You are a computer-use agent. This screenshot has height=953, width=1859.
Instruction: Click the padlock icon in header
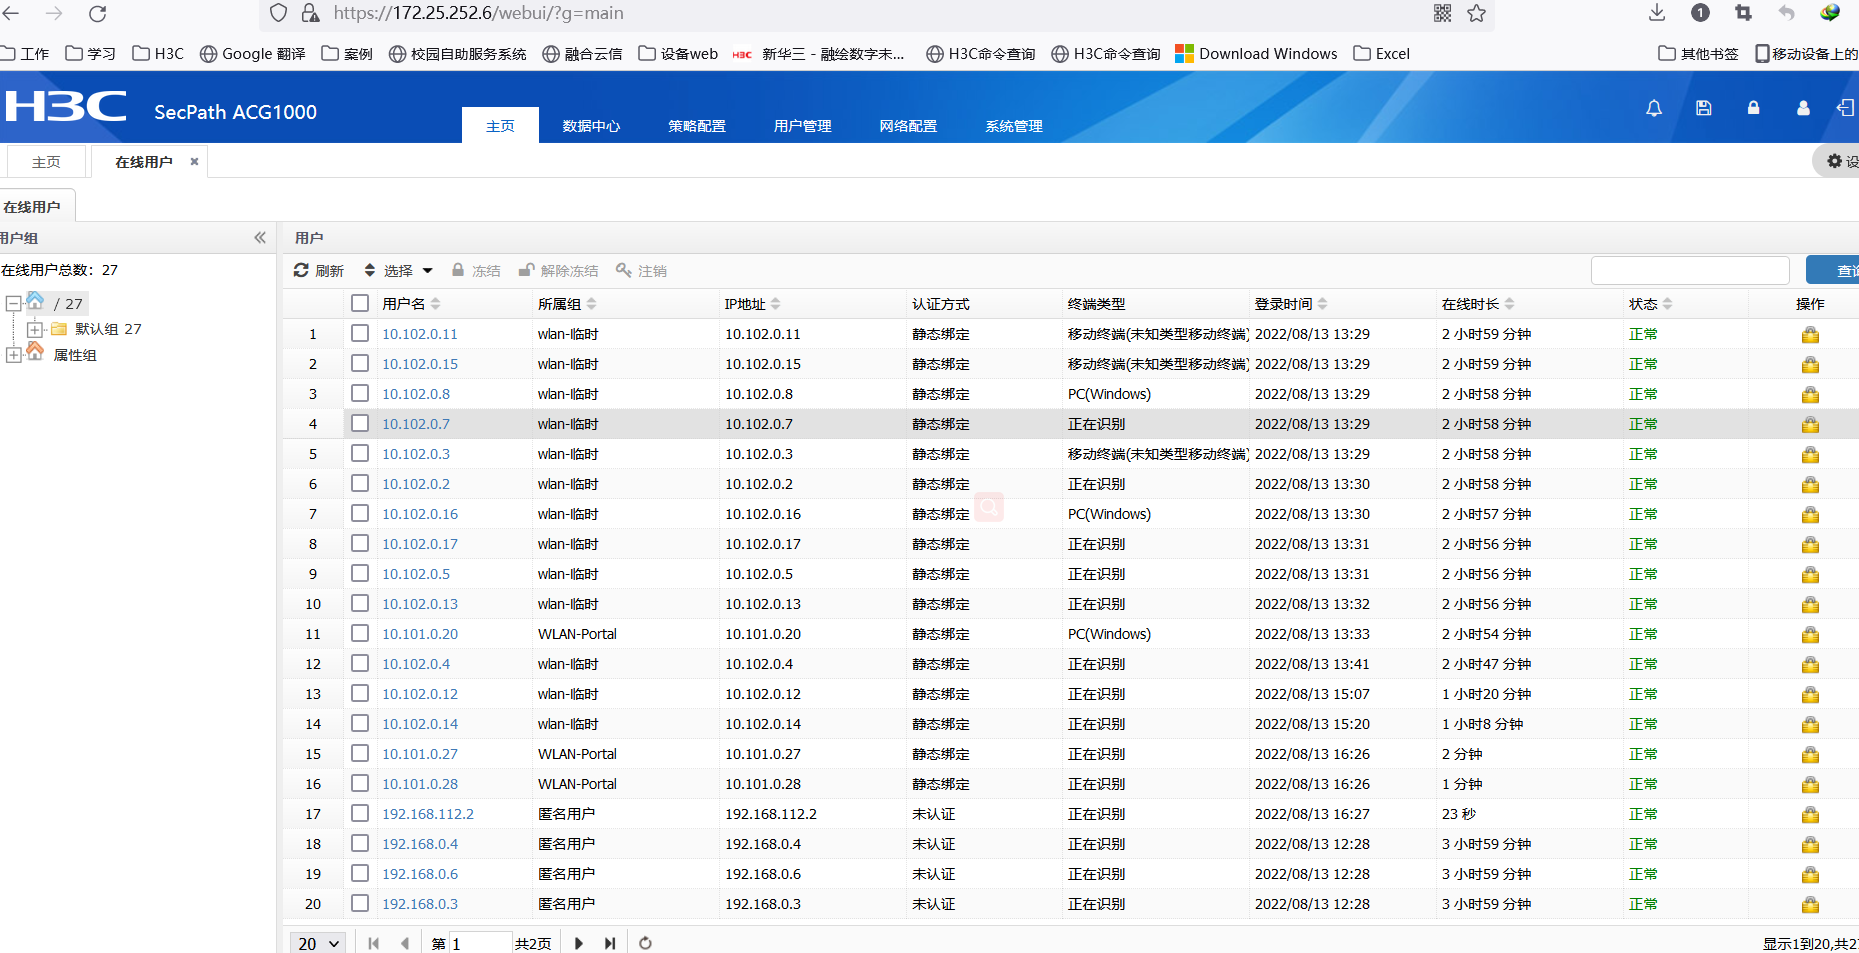coord(1753,108)
